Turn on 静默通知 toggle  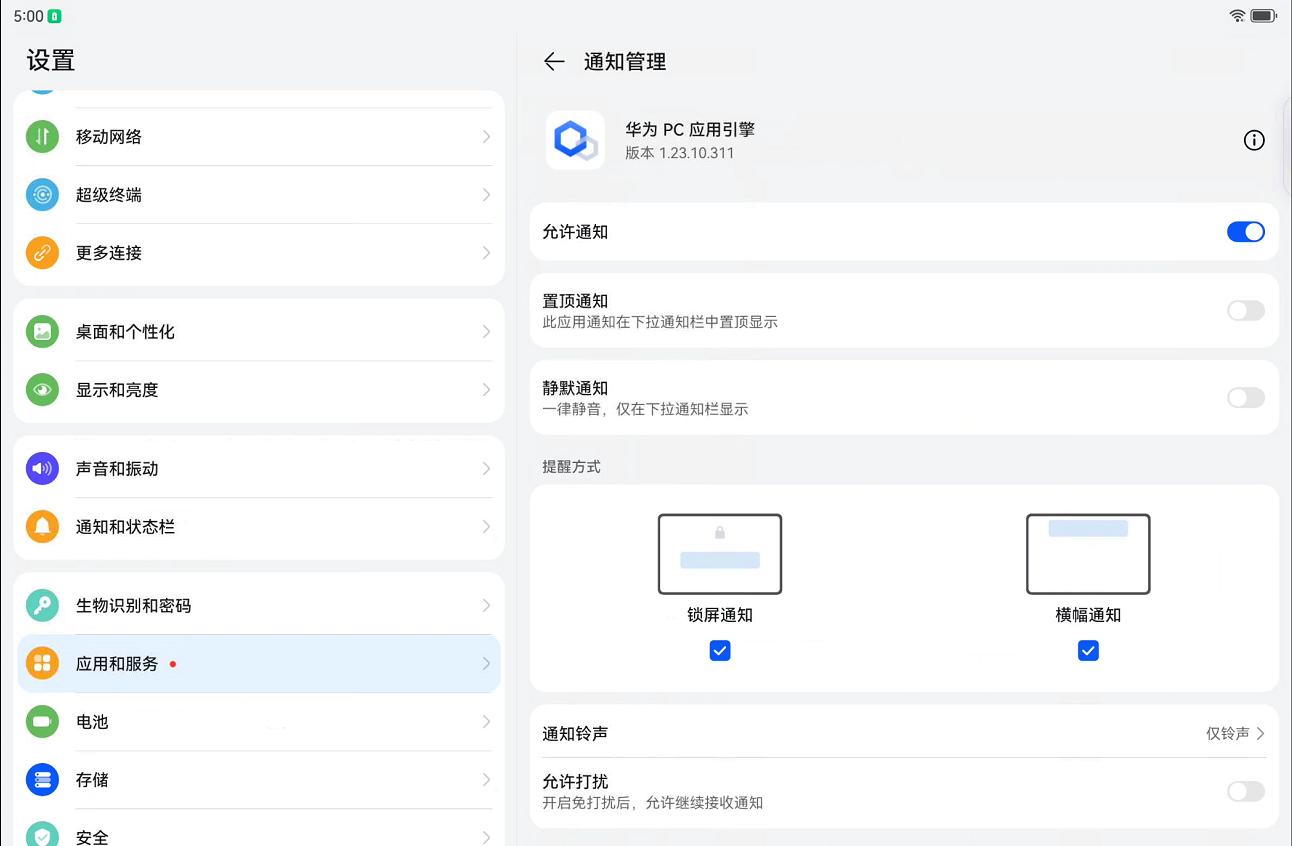(1245, 398)
